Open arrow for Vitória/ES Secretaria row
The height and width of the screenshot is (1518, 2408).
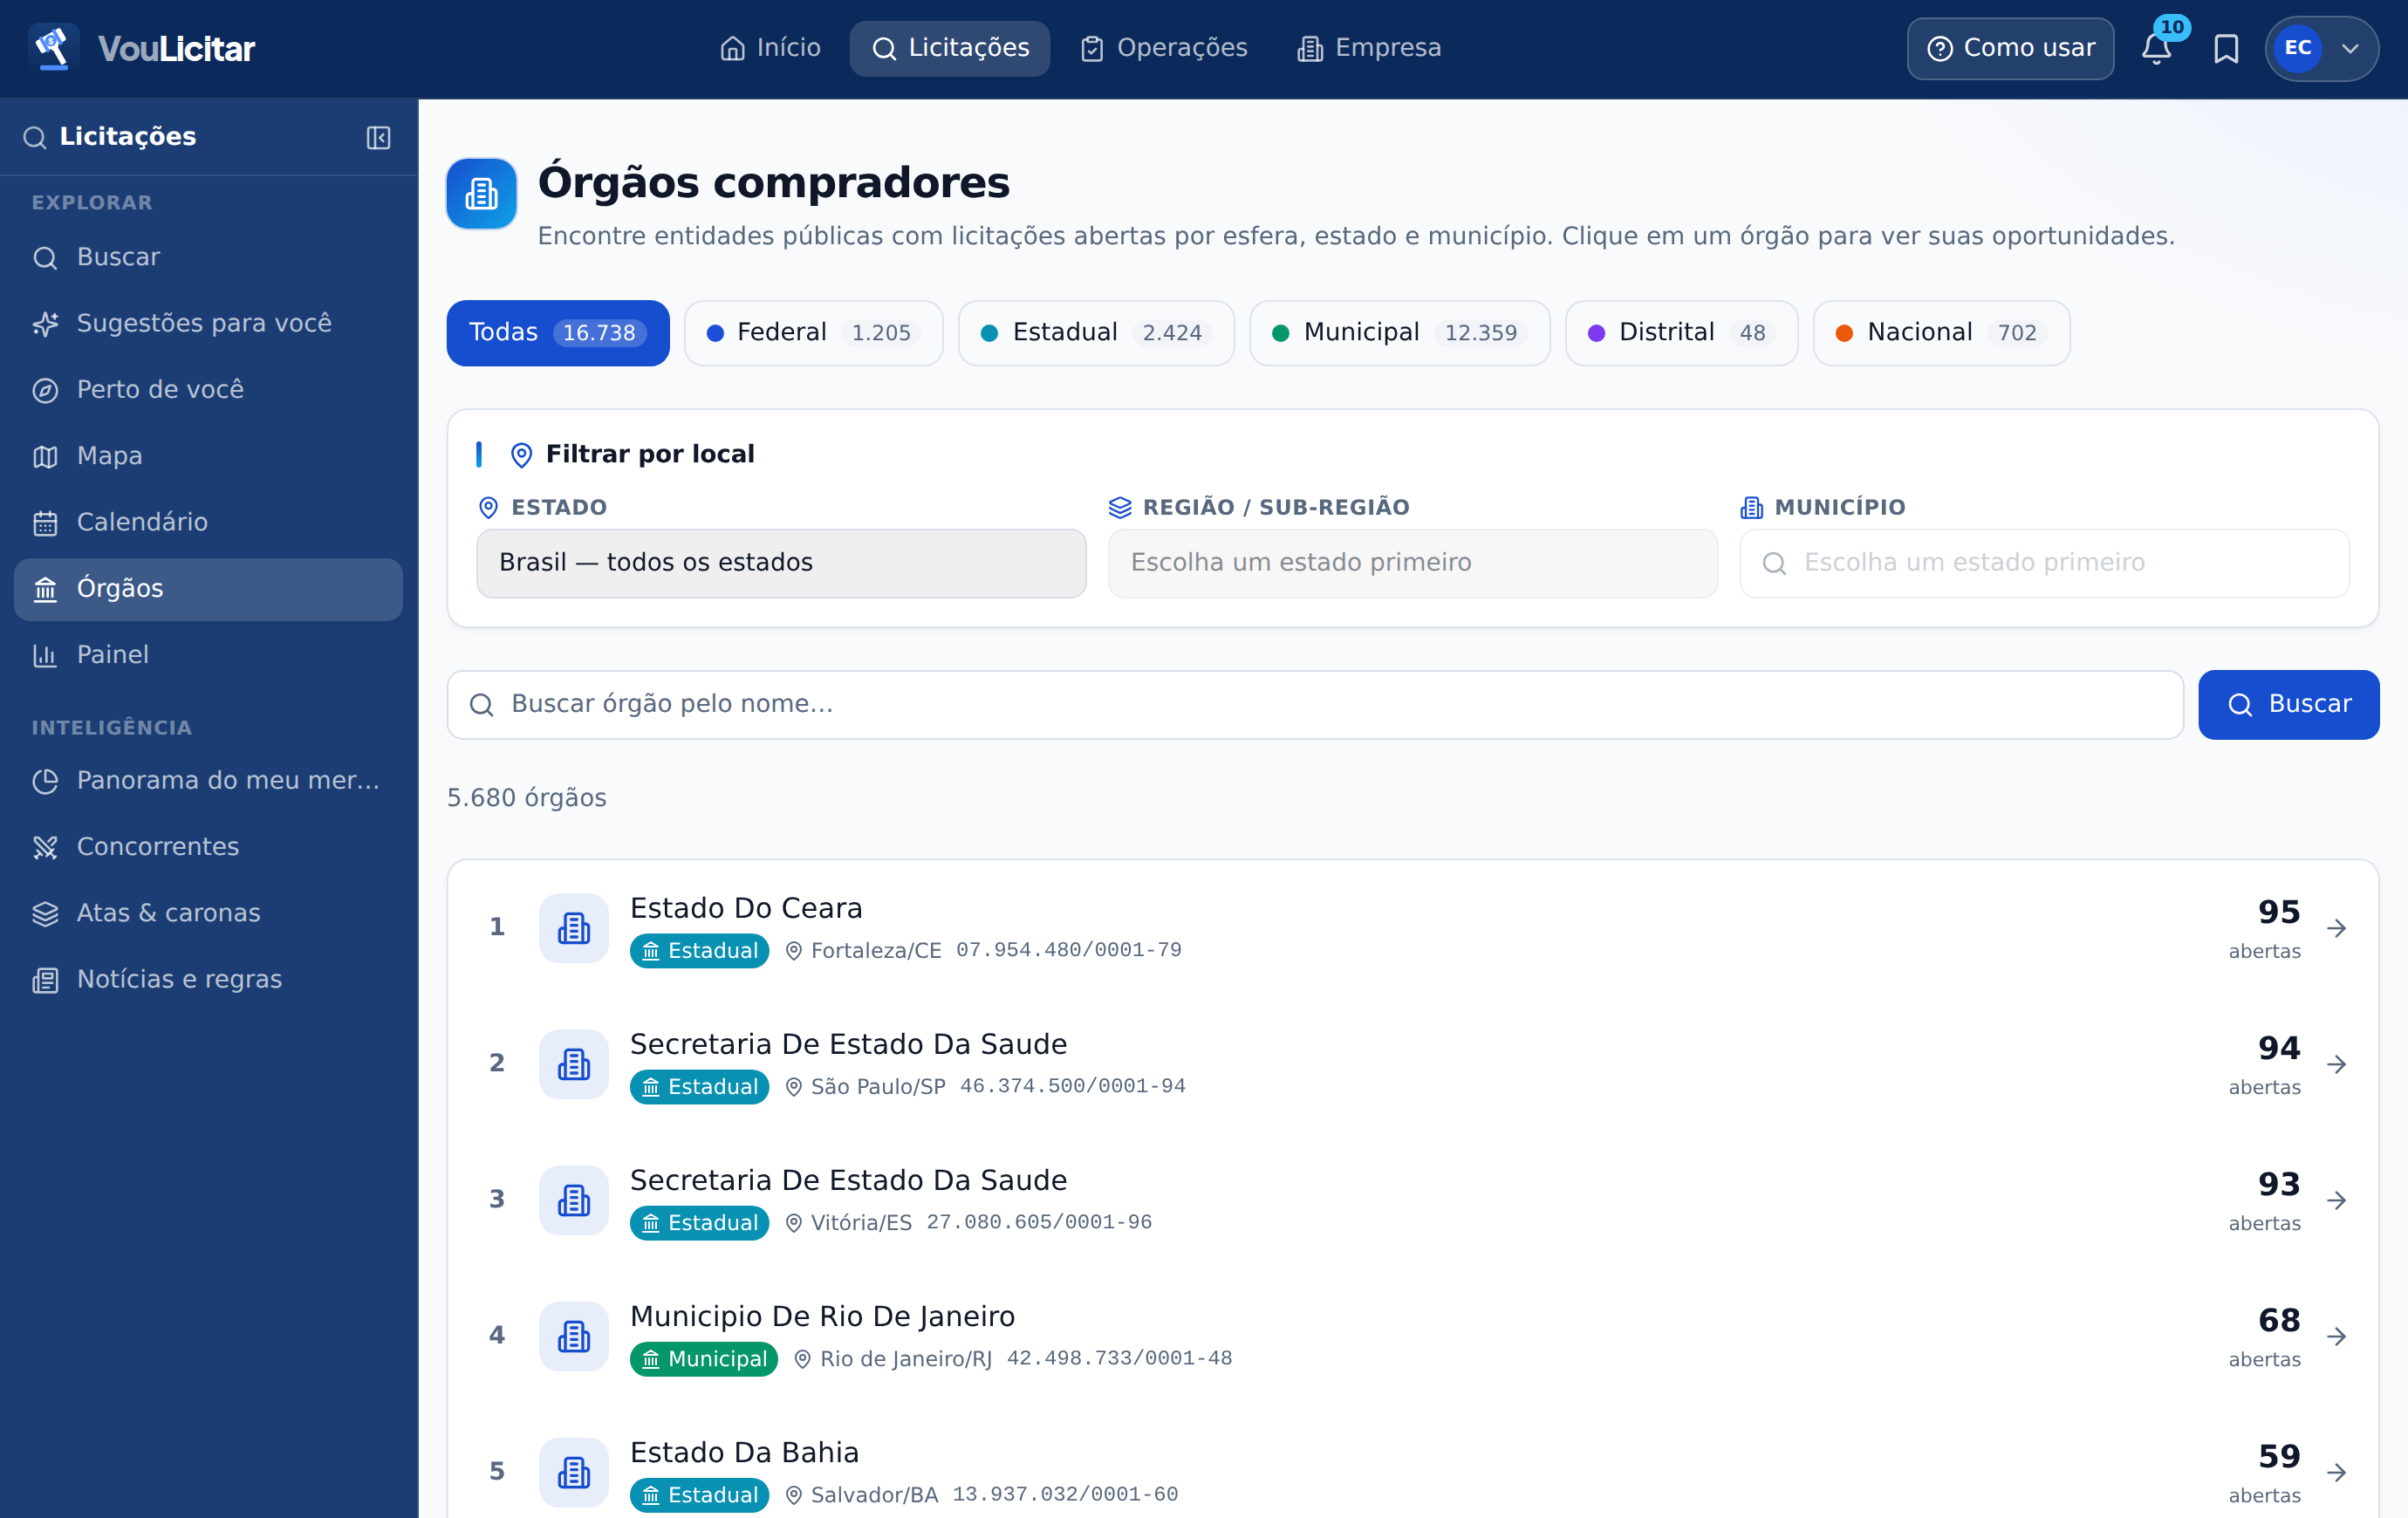click(2336, 1200)
